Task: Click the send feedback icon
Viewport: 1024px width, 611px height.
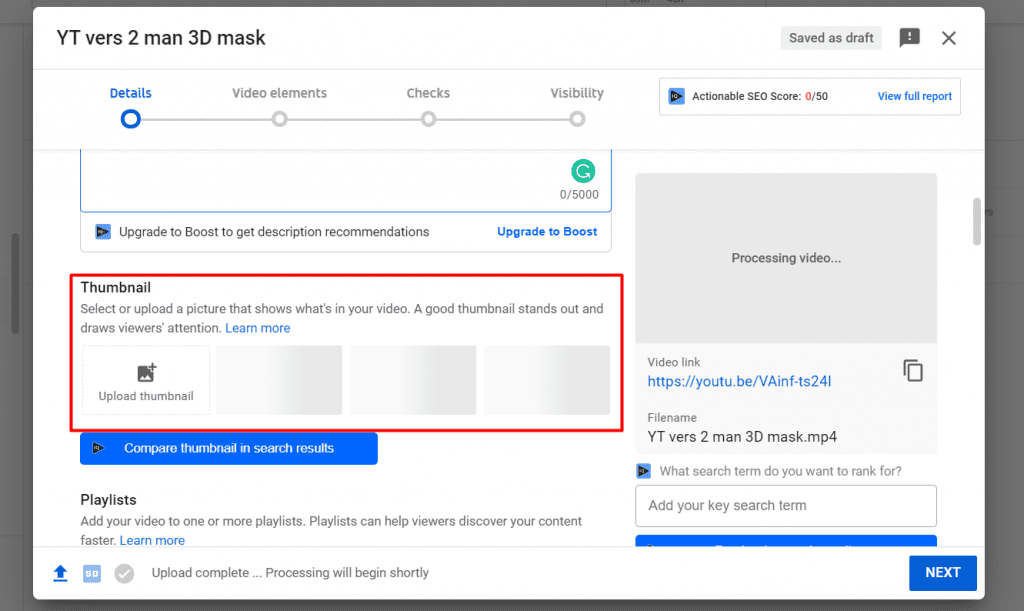Action: [x=909, y=38]
